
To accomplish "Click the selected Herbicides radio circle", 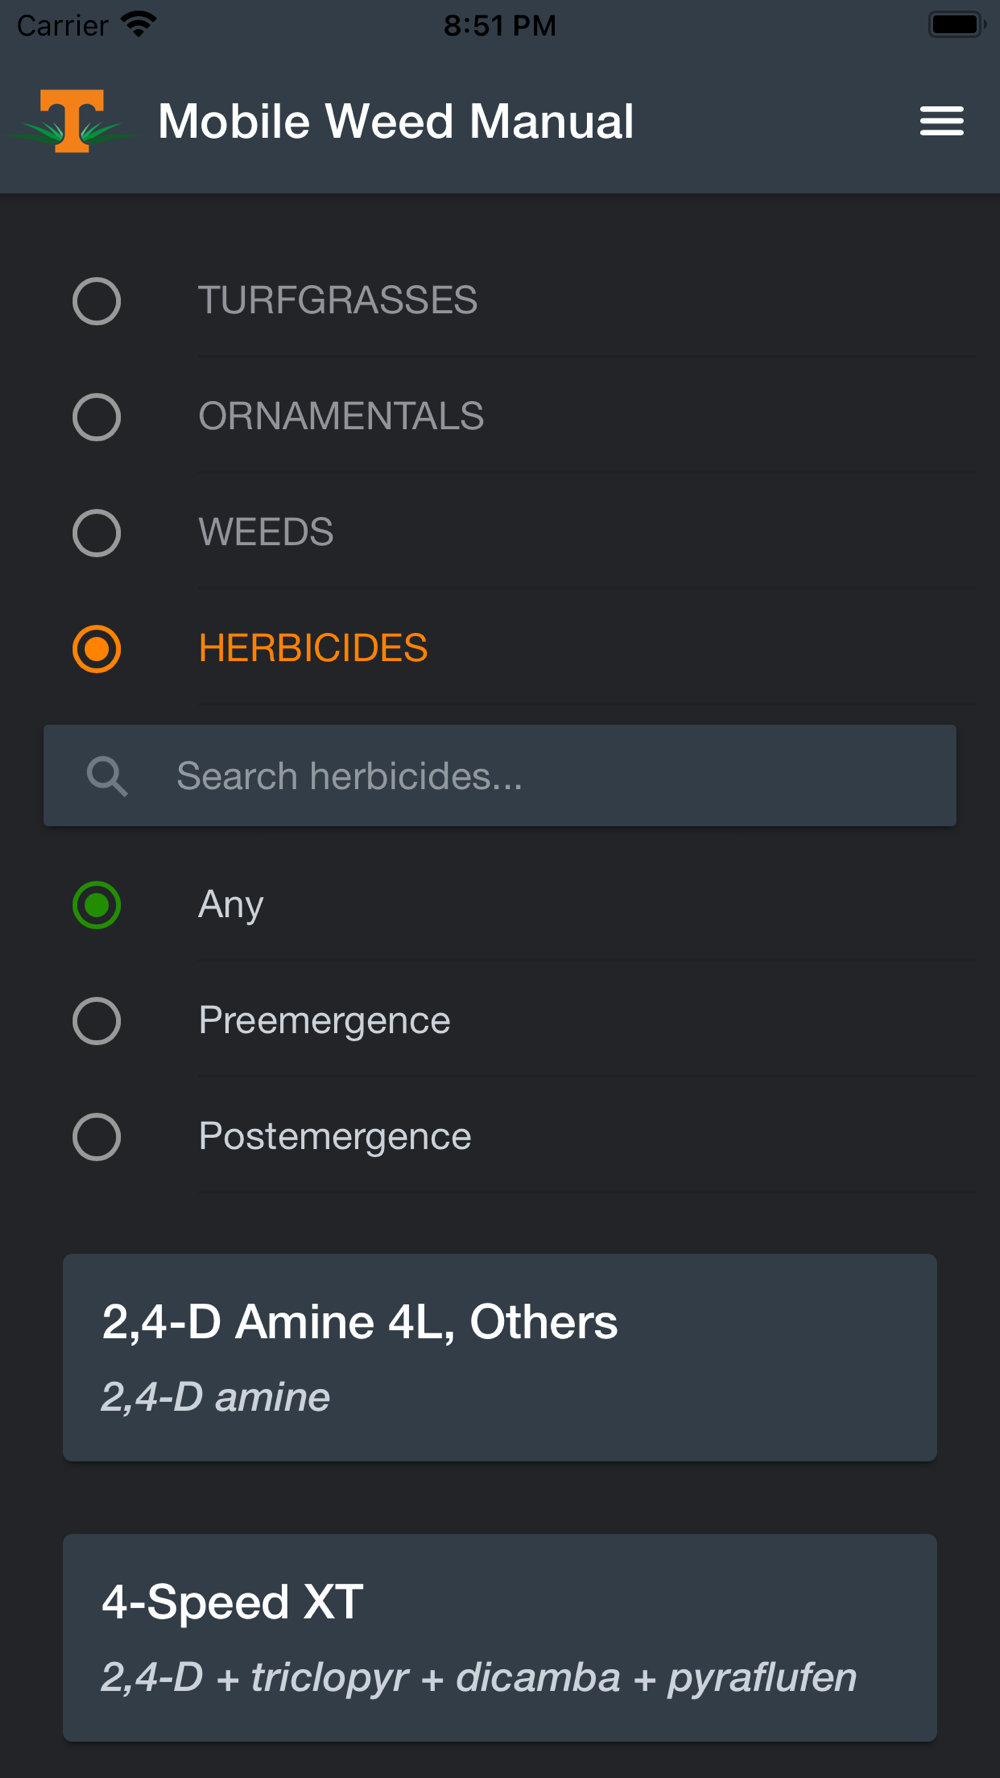I will (97, 649).
